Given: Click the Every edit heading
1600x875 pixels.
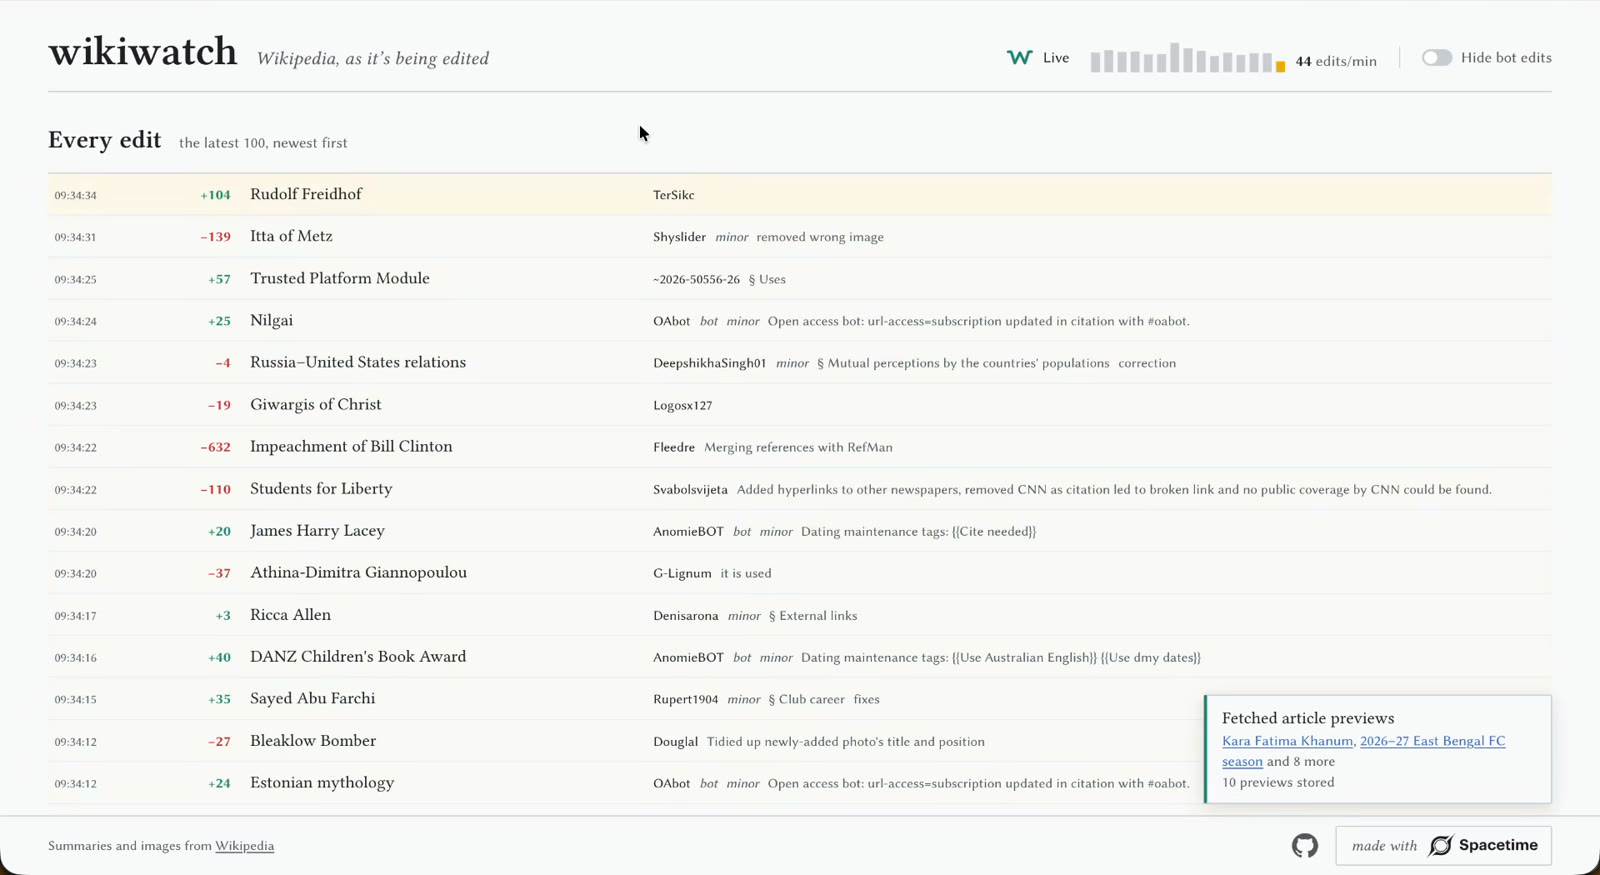Looking at the screenshot, I should pyautogui.click(x=104, y=140).
